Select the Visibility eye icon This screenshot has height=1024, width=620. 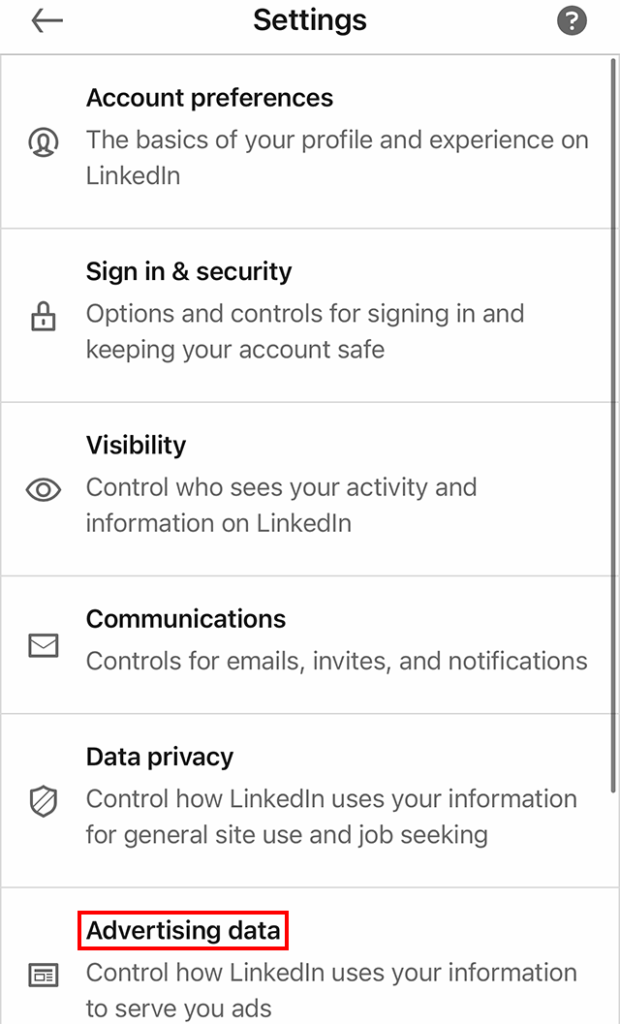[x=43, y=488]
